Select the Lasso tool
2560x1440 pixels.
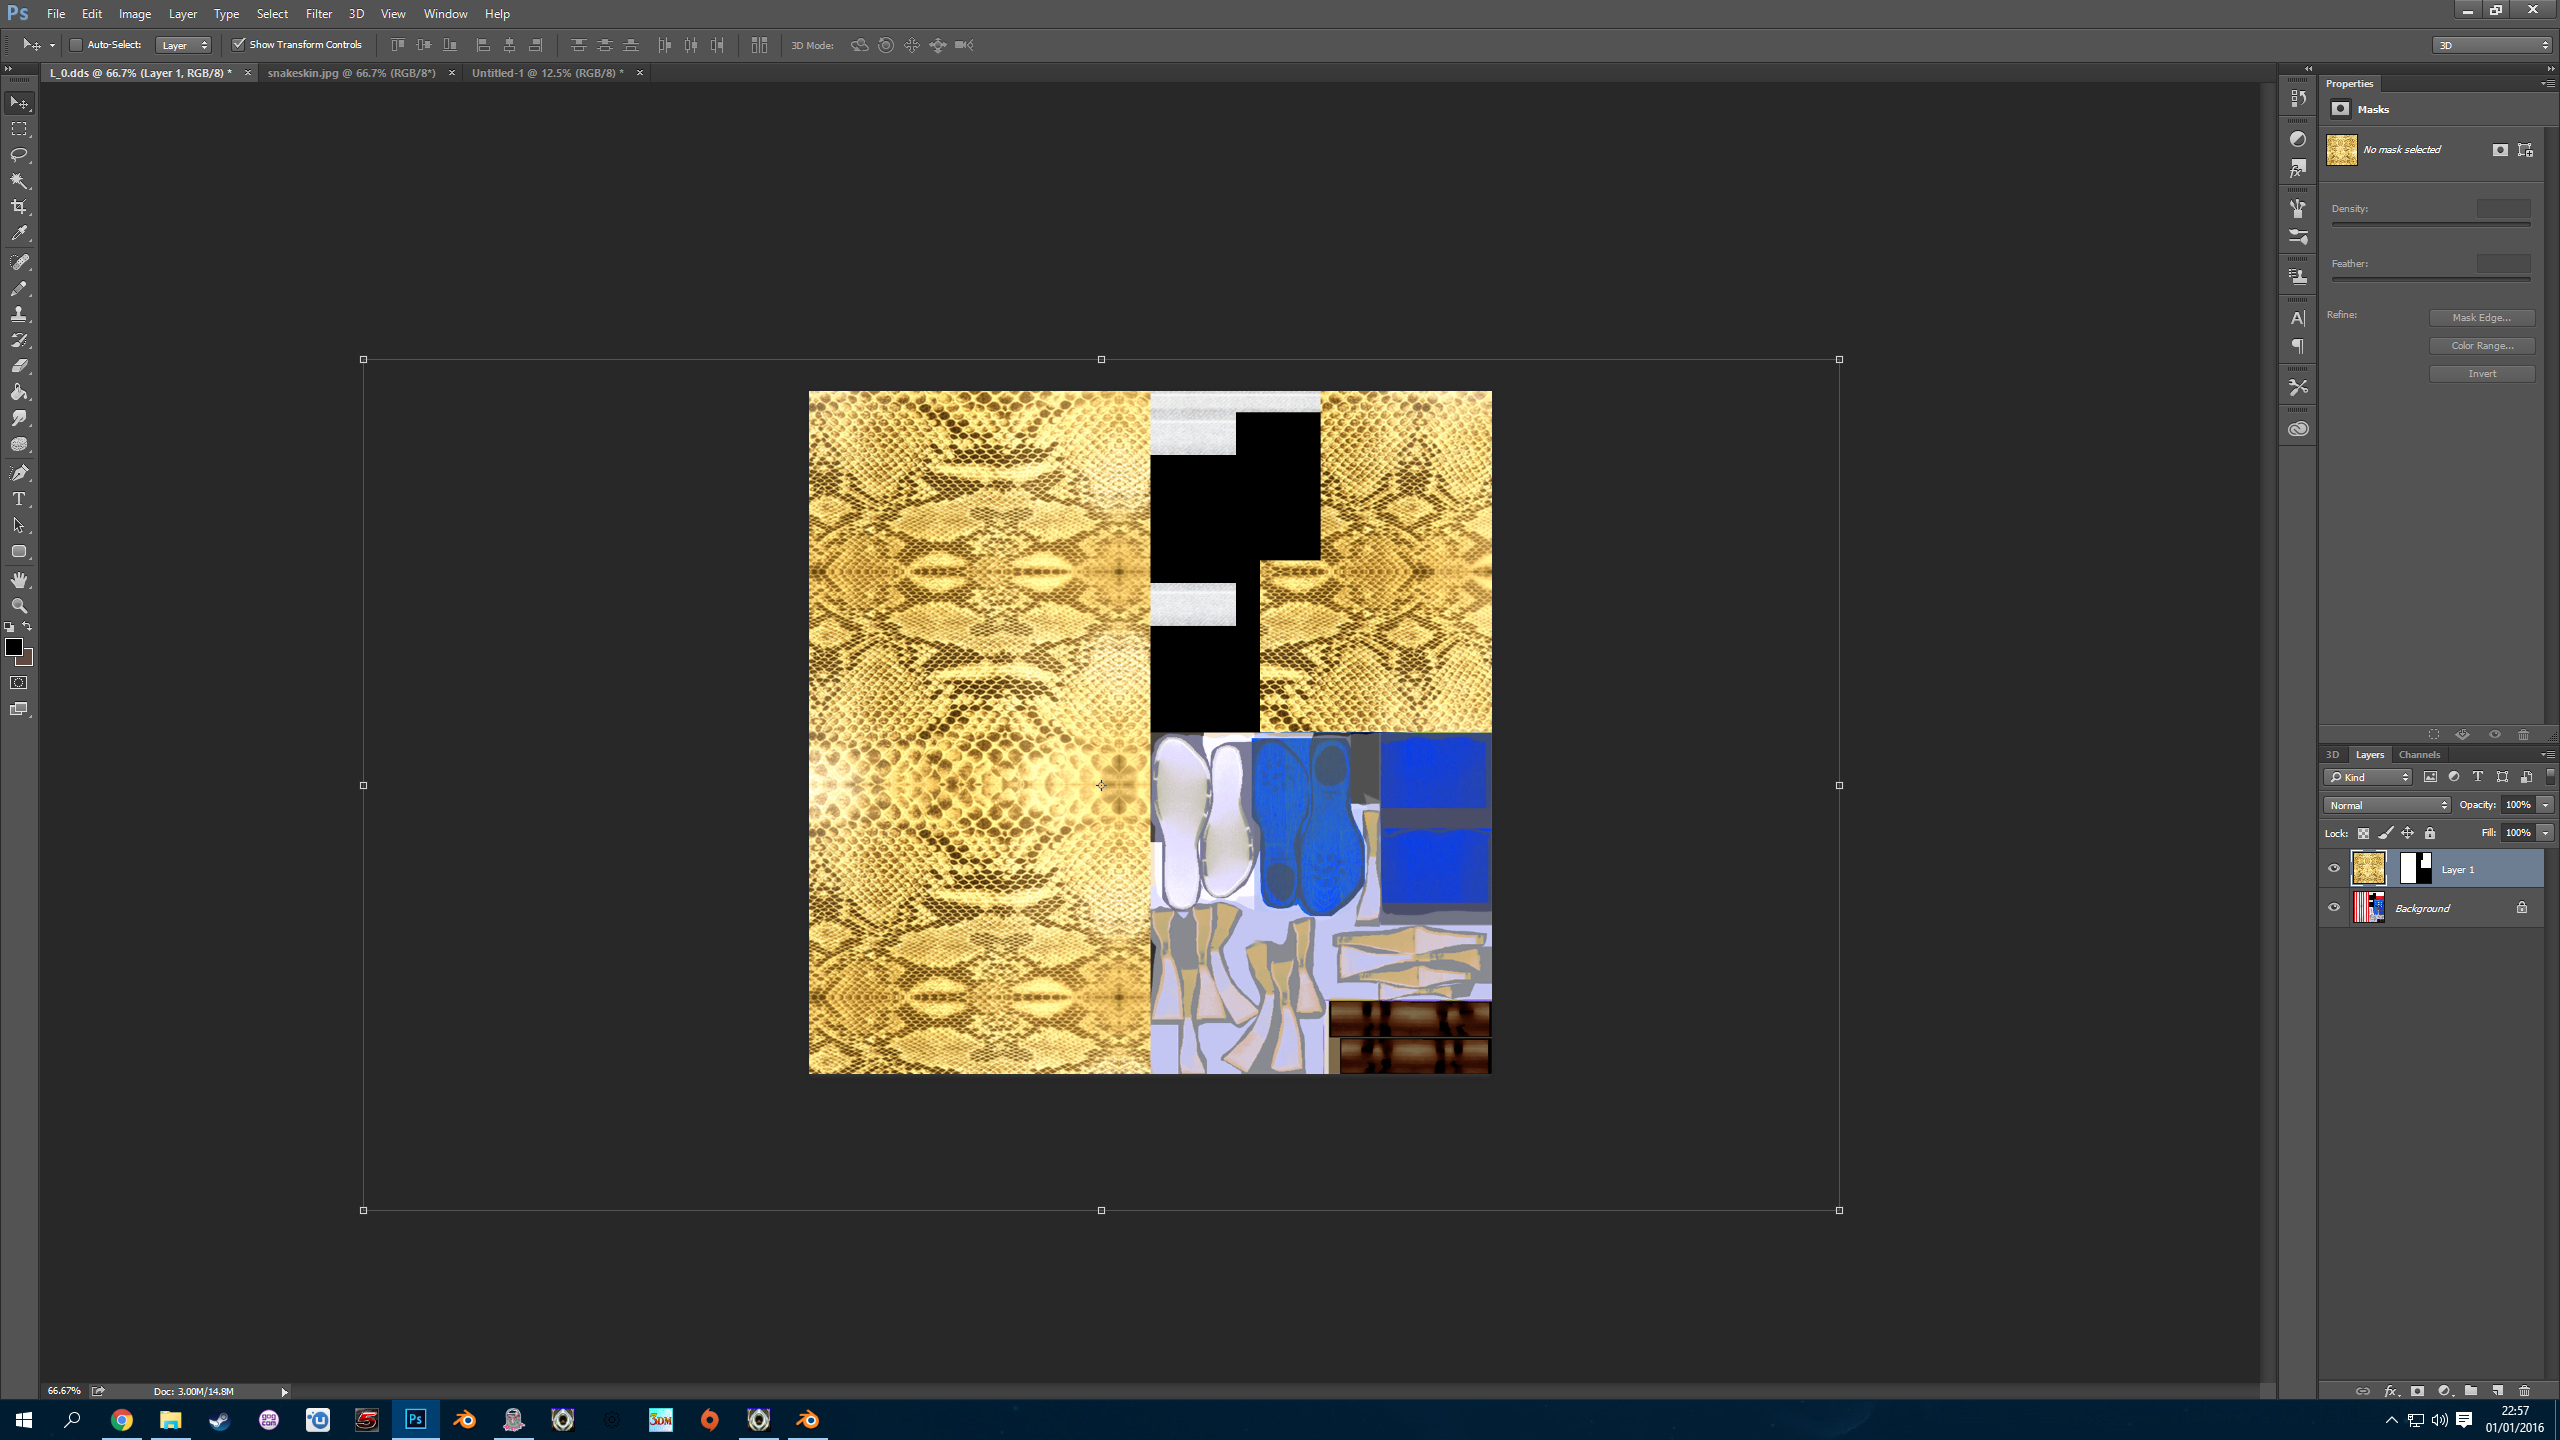coord(19,155)
